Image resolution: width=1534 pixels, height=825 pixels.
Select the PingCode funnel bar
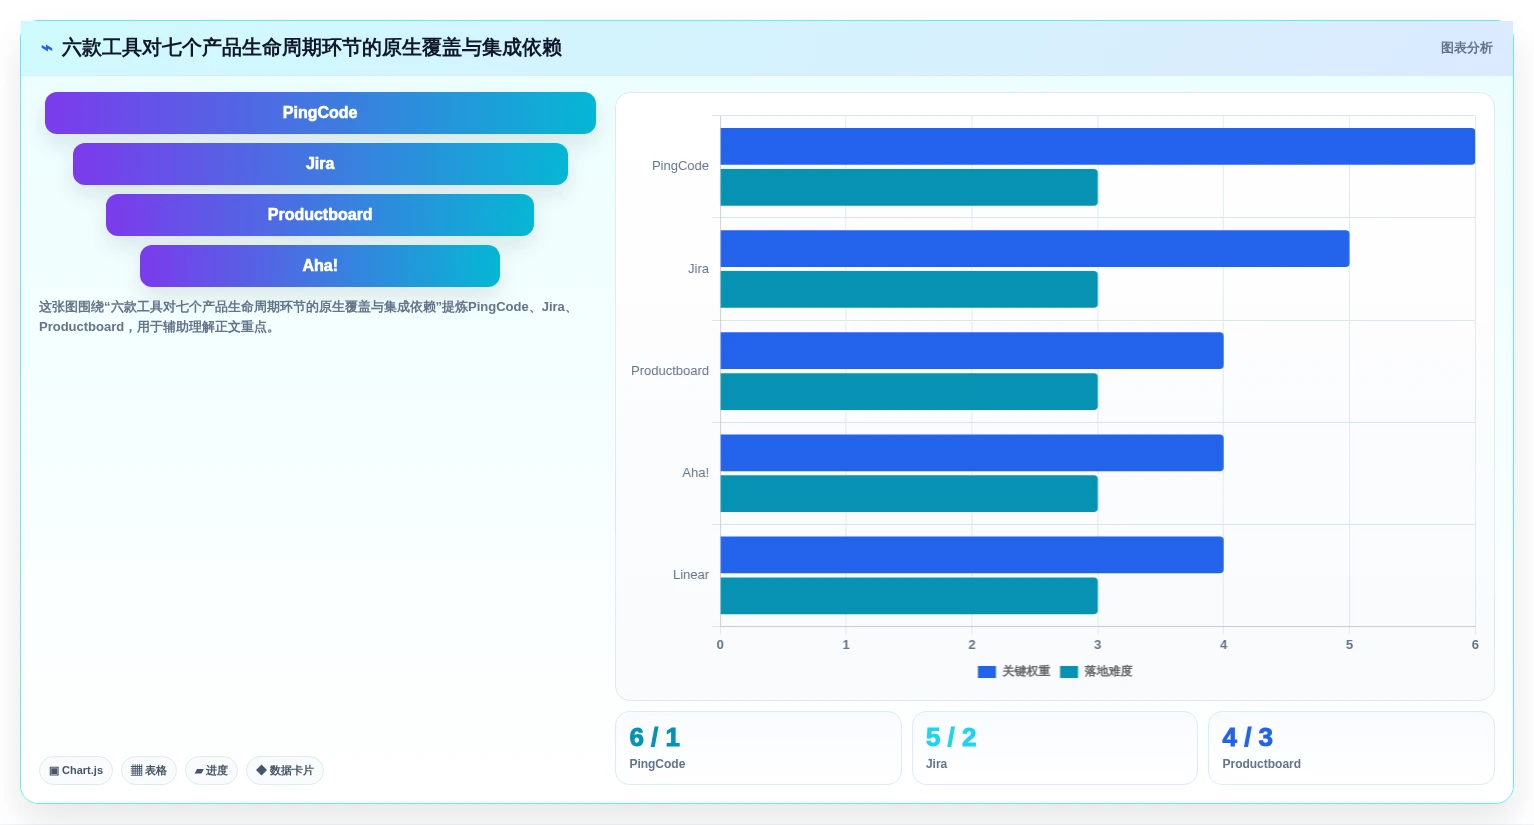pyautogui.click(x=320, y=113)
